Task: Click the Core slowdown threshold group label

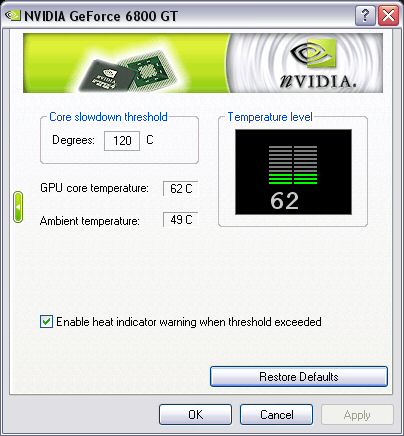Action: 108,117
